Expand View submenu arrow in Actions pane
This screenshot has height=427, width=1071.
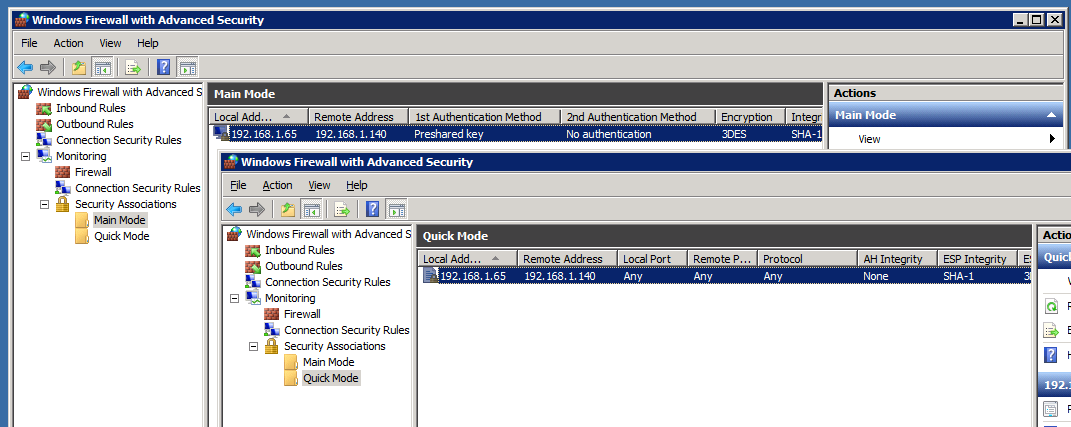click(1052, 139)
